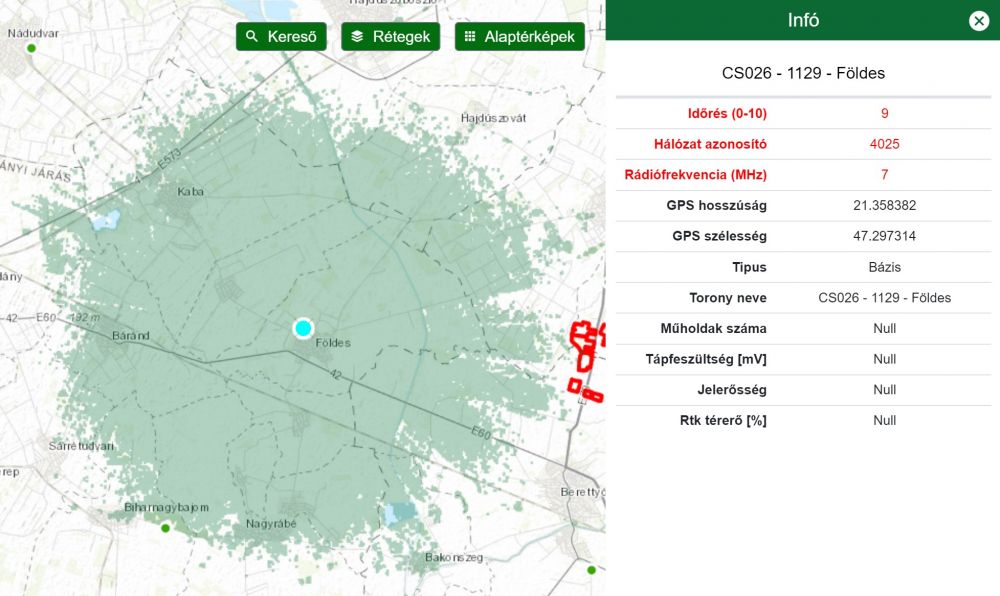Click the 'Rtk térerő [%]' label
The height and width of the screenshot is (596, 1000).
(x=723, y=420)
